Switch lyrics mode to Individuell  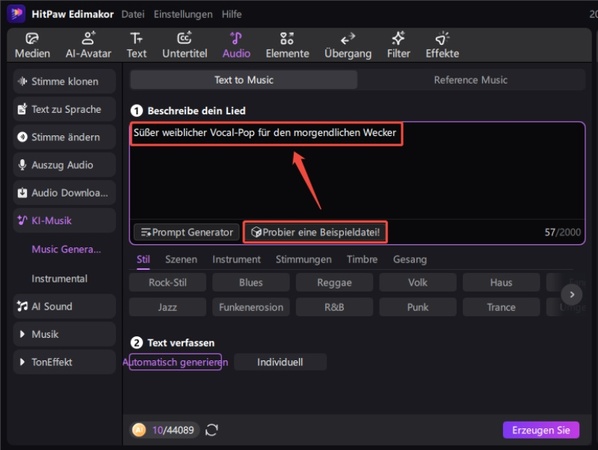coord(280,362)
